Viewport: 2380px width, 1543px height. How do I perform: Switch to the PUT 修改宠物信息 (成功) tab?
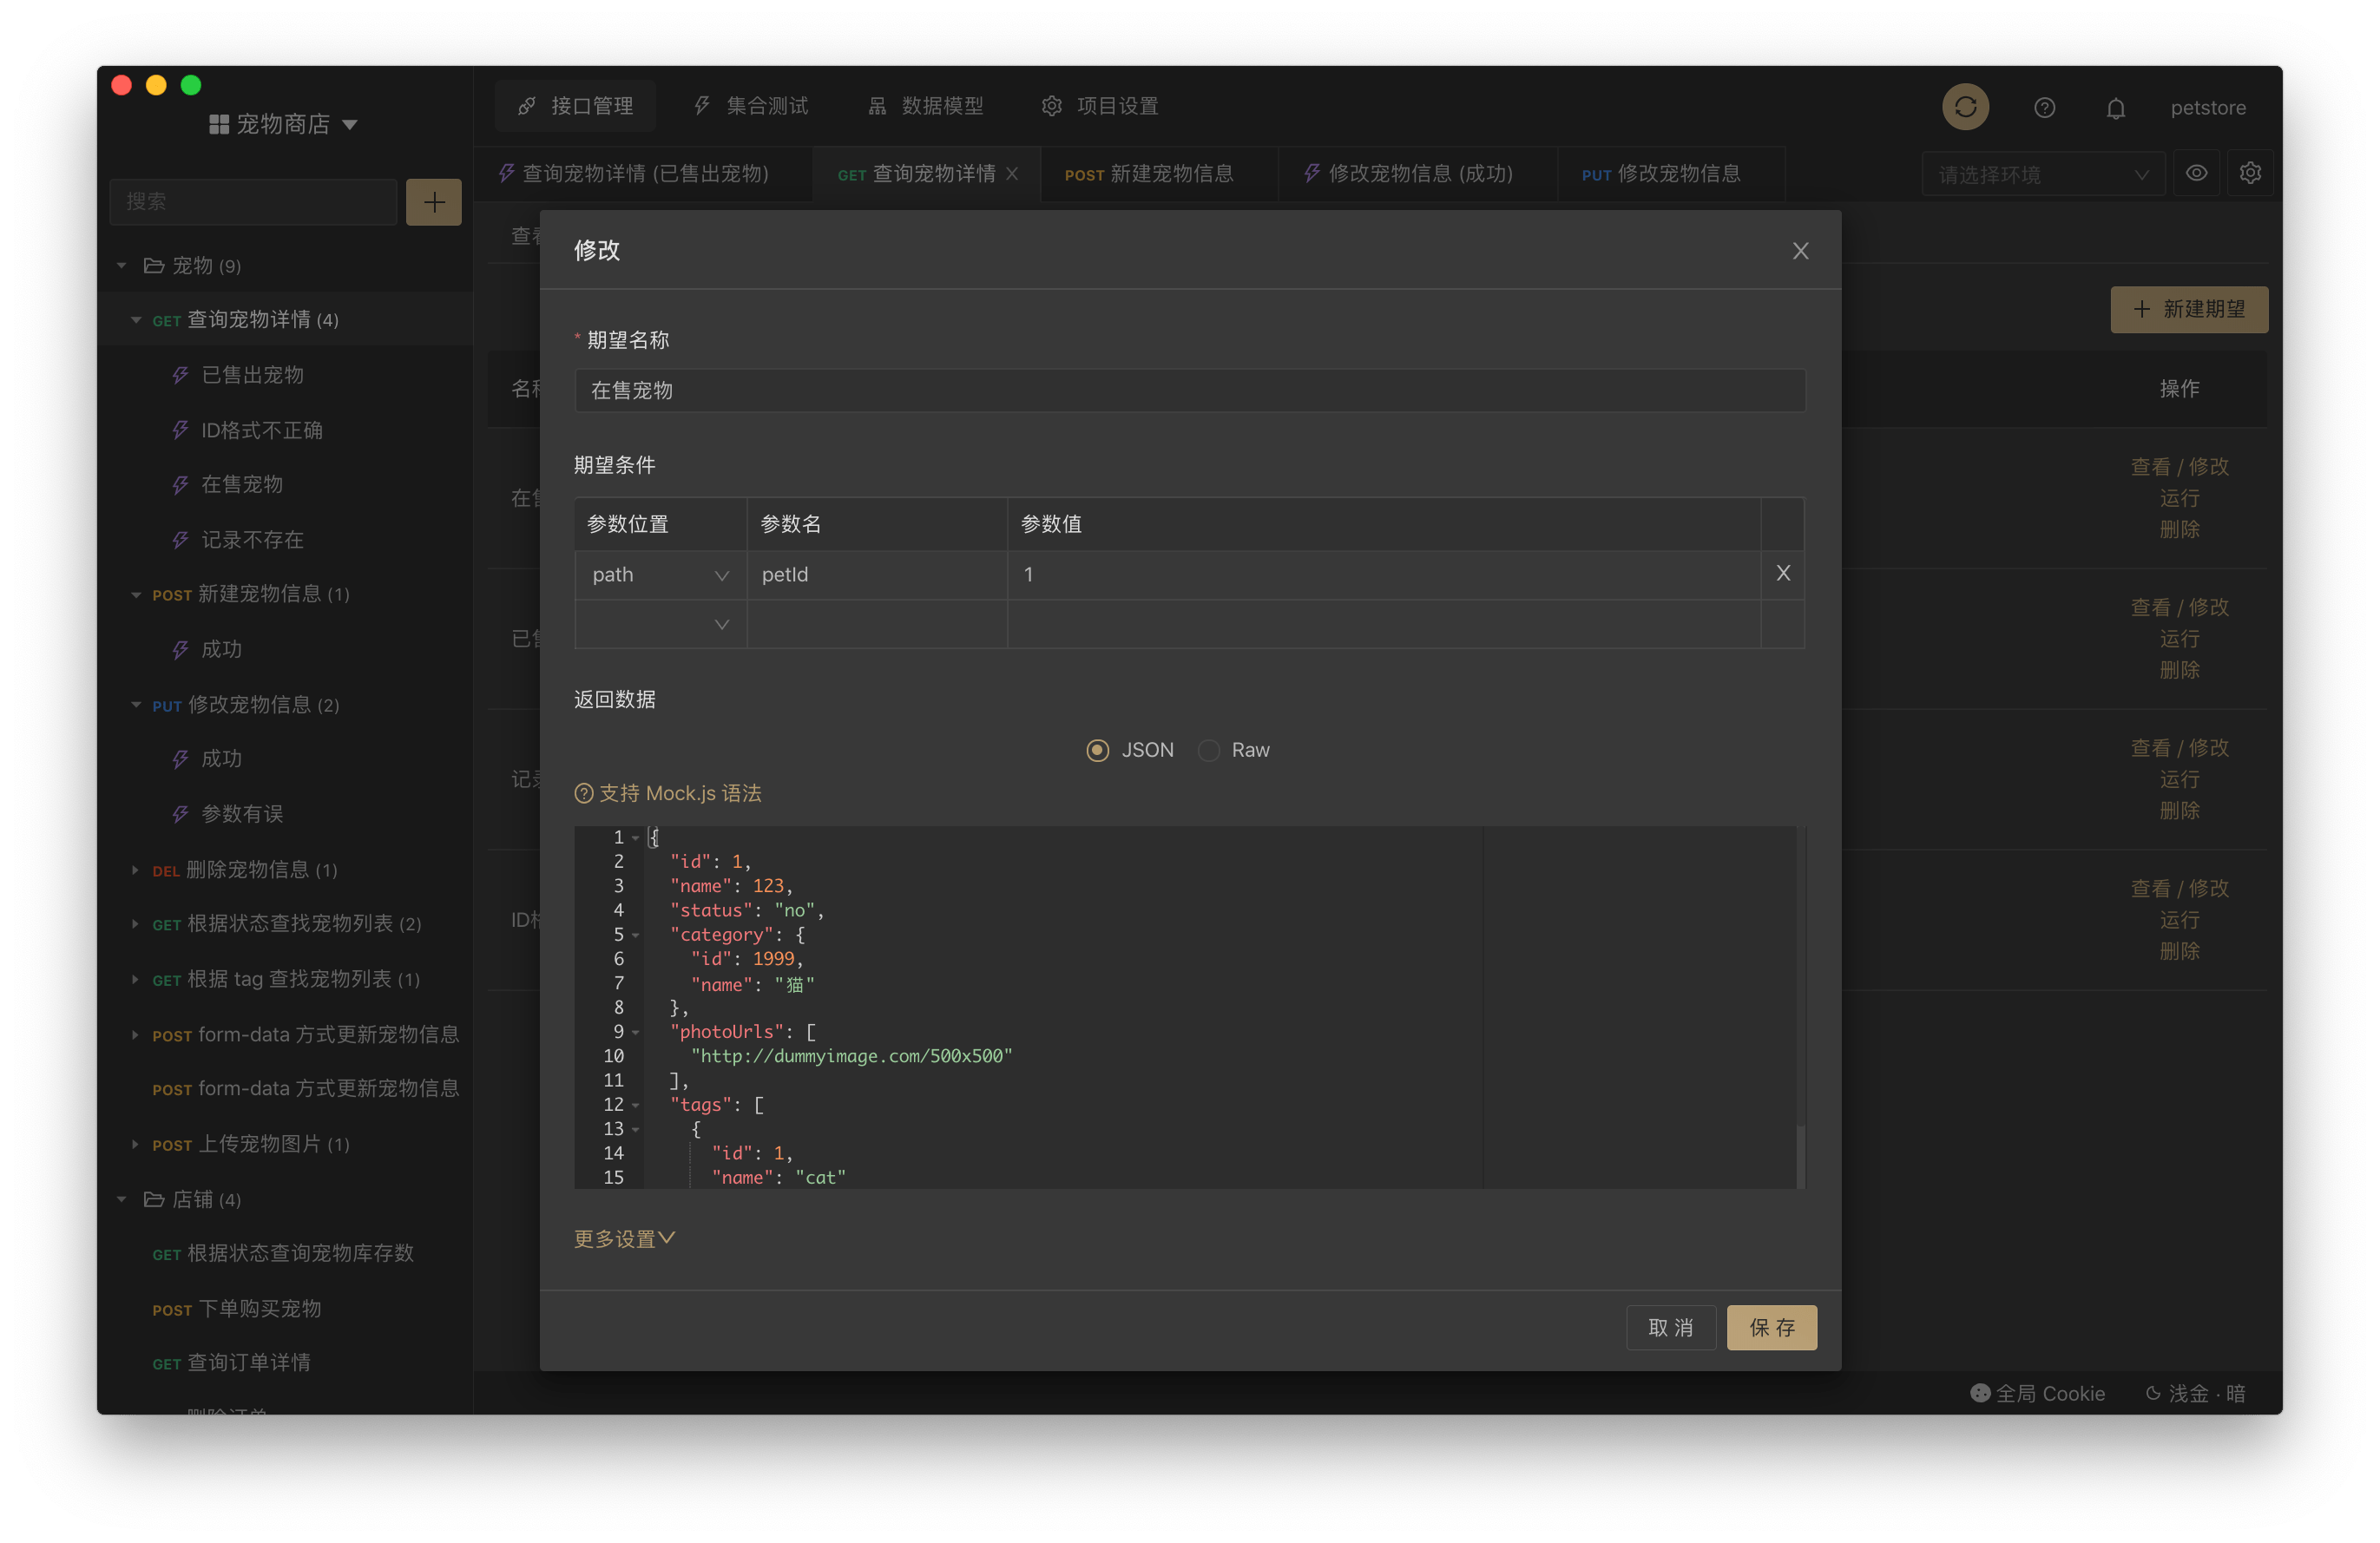(1415, 173)
